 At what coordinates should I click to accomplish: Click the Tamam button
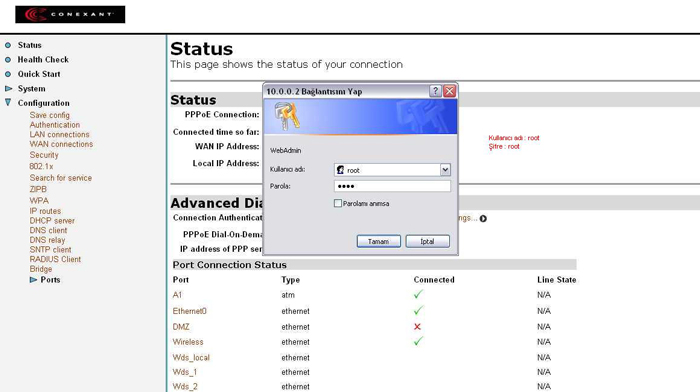[x=379, y=242]
